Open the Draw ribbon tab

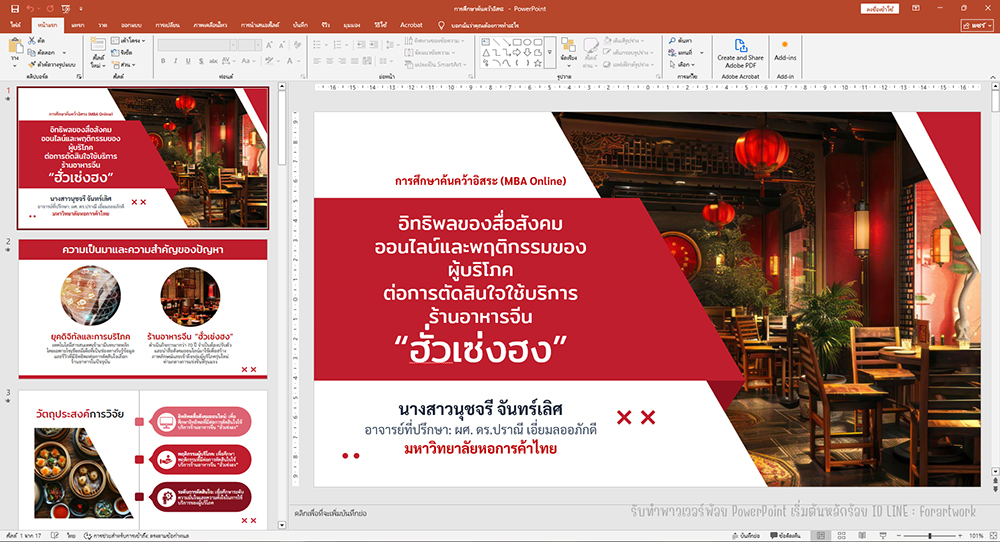(x=103, y=25)
